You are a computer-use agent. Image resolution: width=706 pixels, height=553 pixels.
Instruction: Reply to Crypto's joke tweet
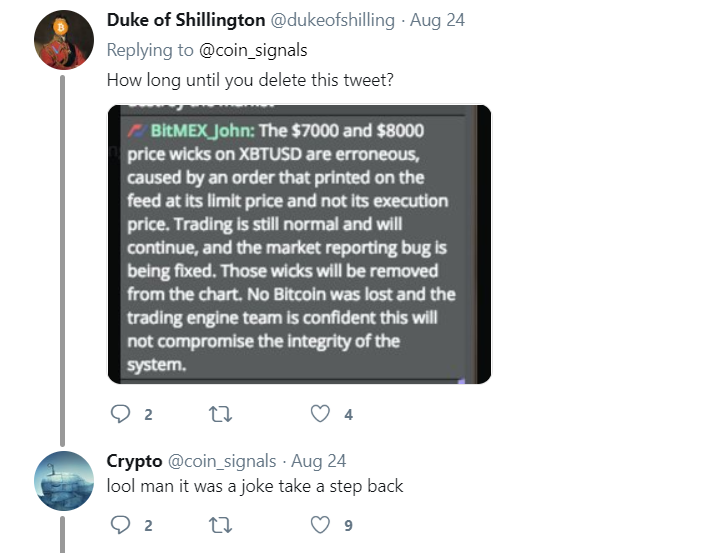click(119, 524)
